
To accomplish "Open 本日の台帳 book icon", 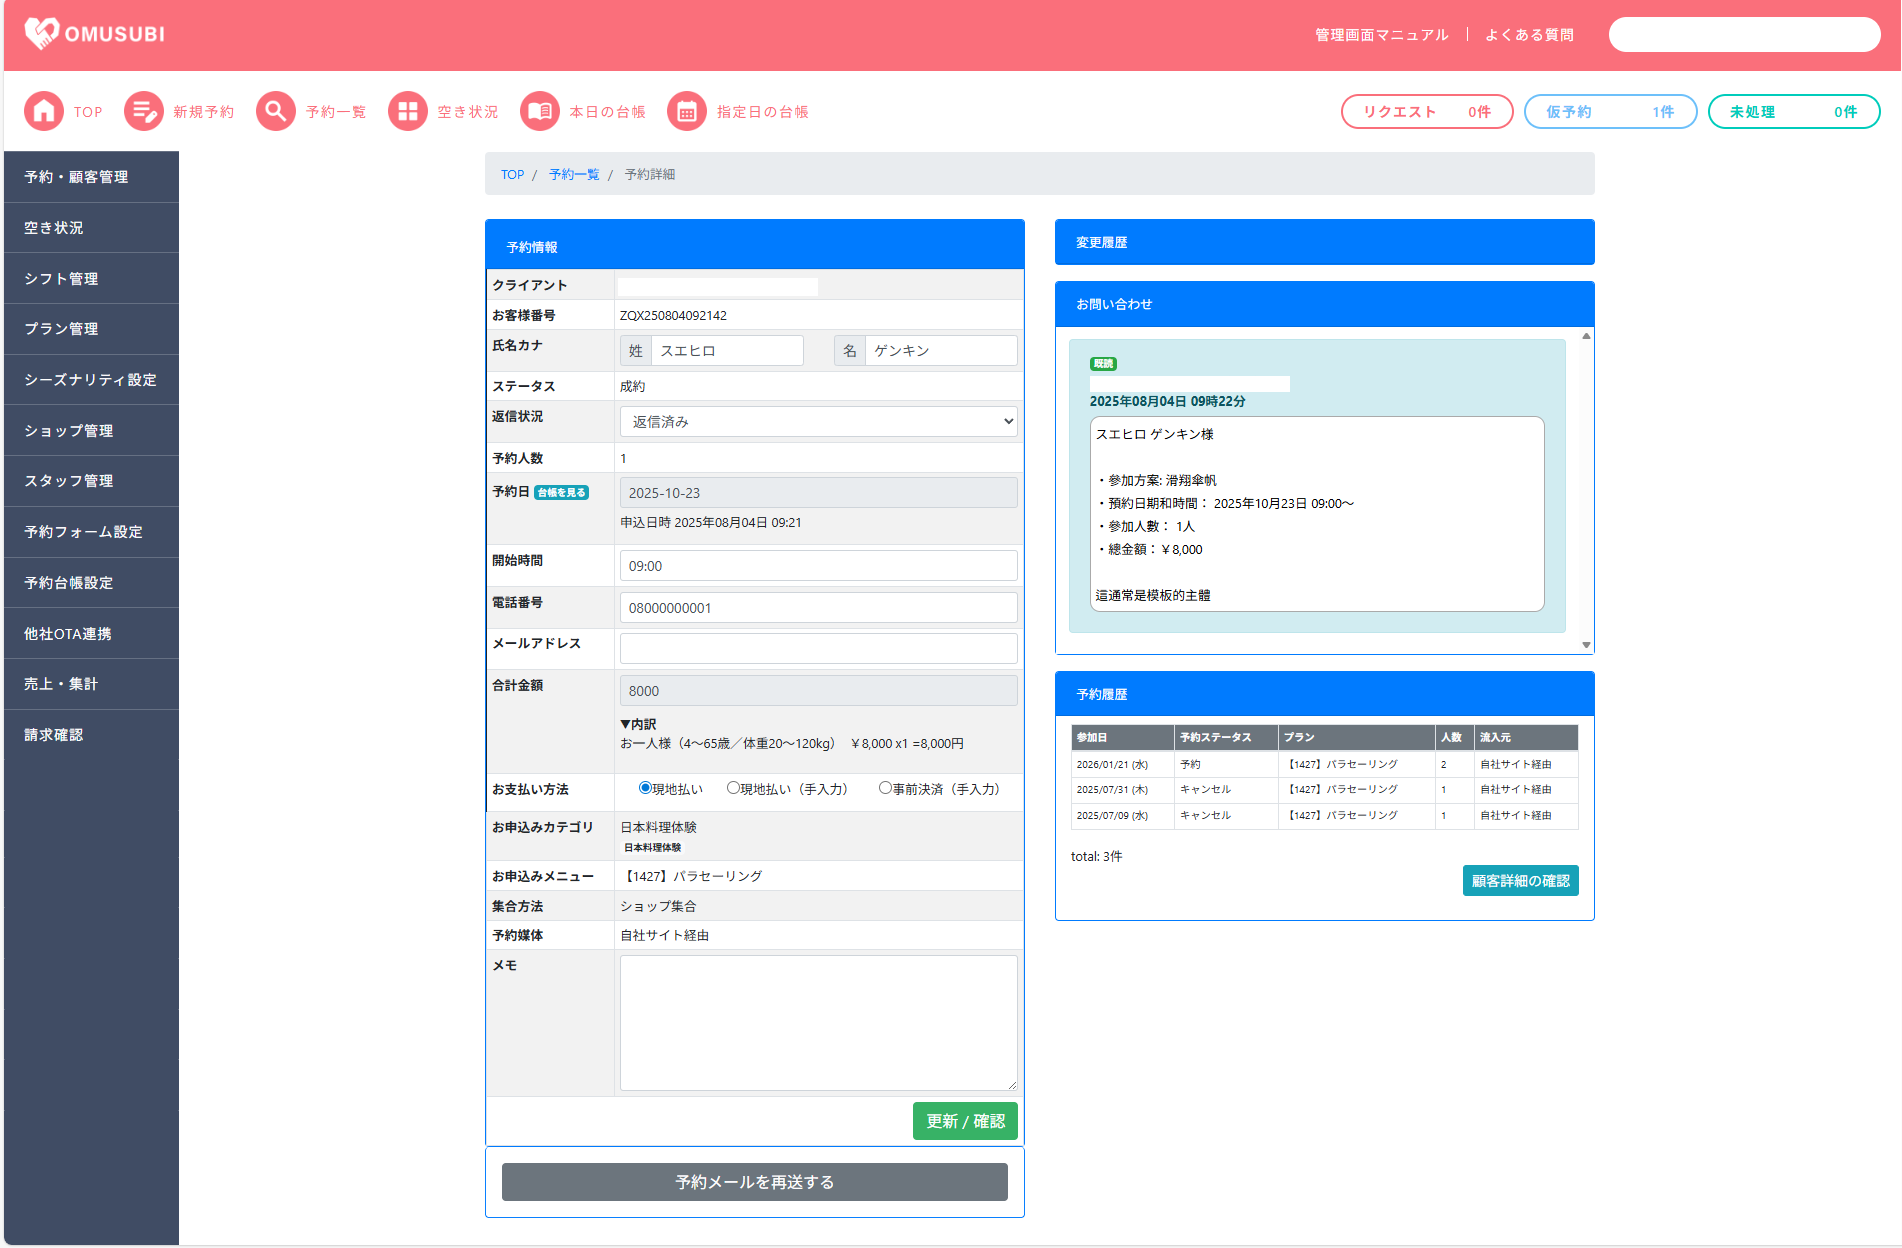I will coord(540,112).
